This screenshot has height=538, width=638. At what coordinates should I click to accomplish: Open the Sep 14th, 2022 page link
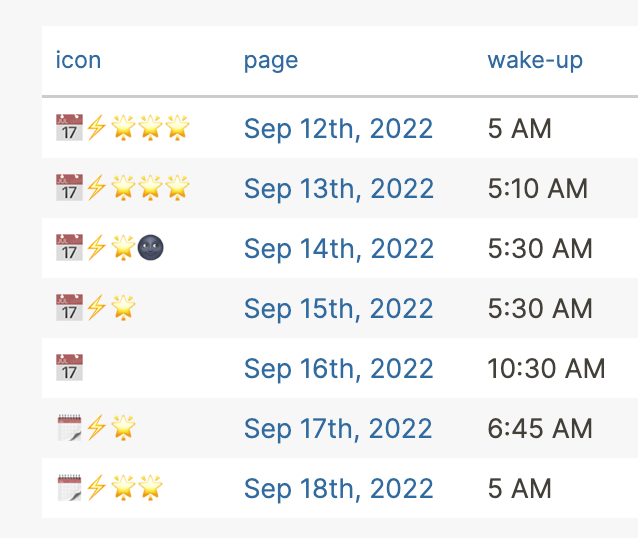click(x=338, y=248)
